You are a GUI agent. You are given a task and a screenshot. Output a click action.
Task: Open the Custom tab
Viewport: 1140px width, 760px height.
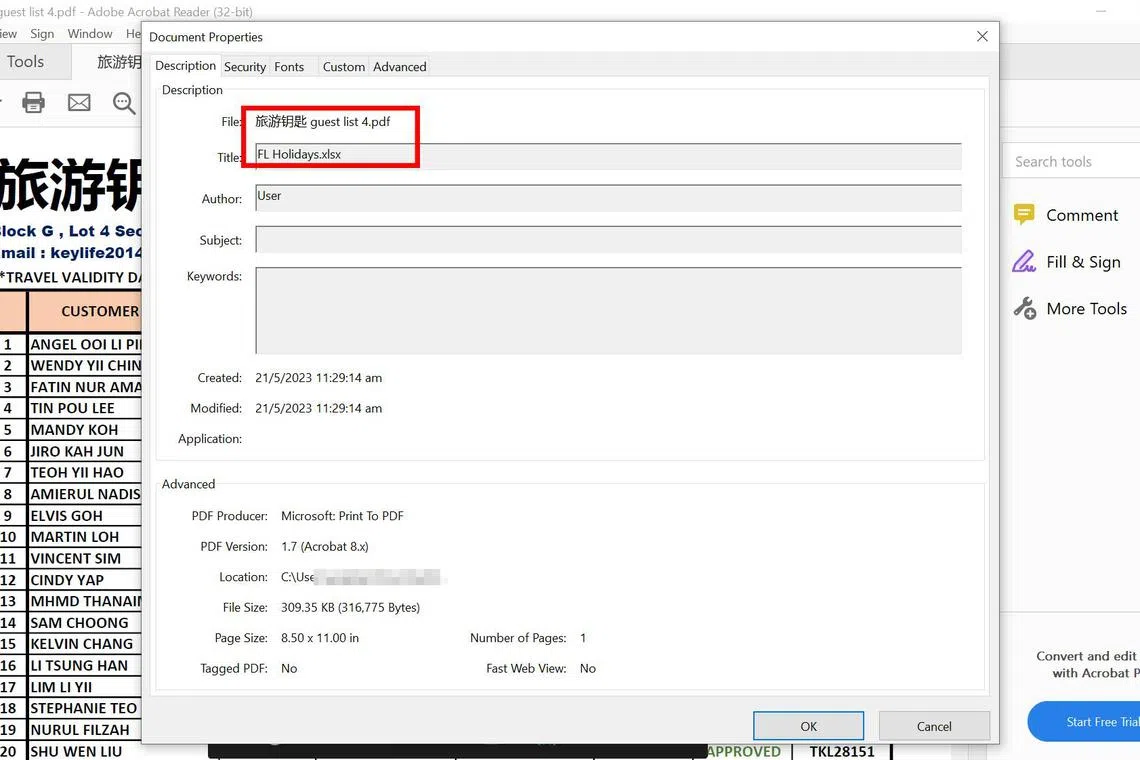(x=343, y=67)
